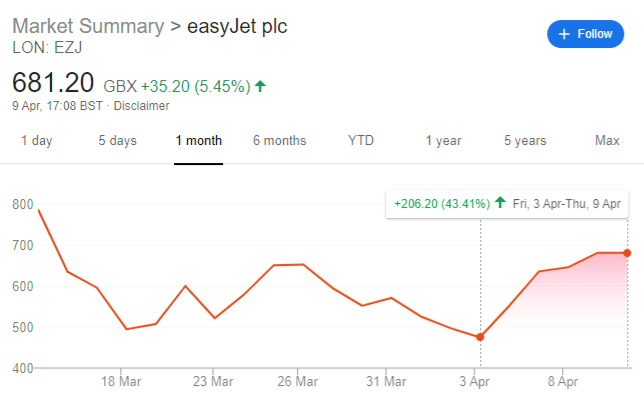The width and height of the screenshot is (644, 401).
Task: Click the green arrow in chart tooltip
Action: [x=500, y=203]
